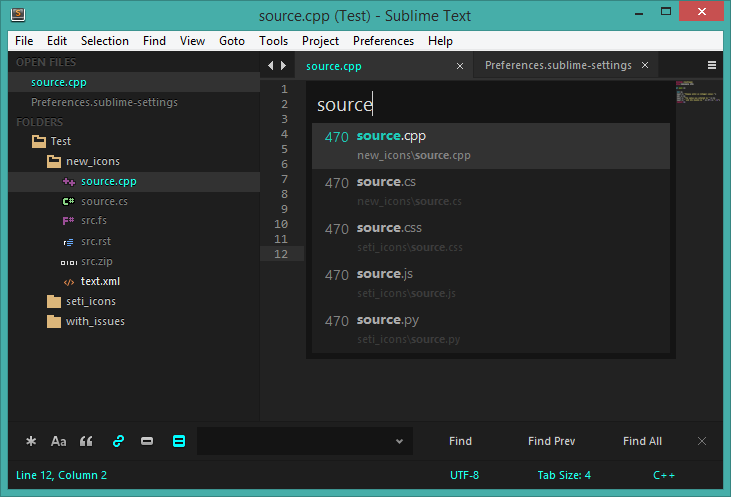Change the C++ syntax in status bar
This screenshot has width=731, height=497.
pyautogui.click(x=664, y=475)
